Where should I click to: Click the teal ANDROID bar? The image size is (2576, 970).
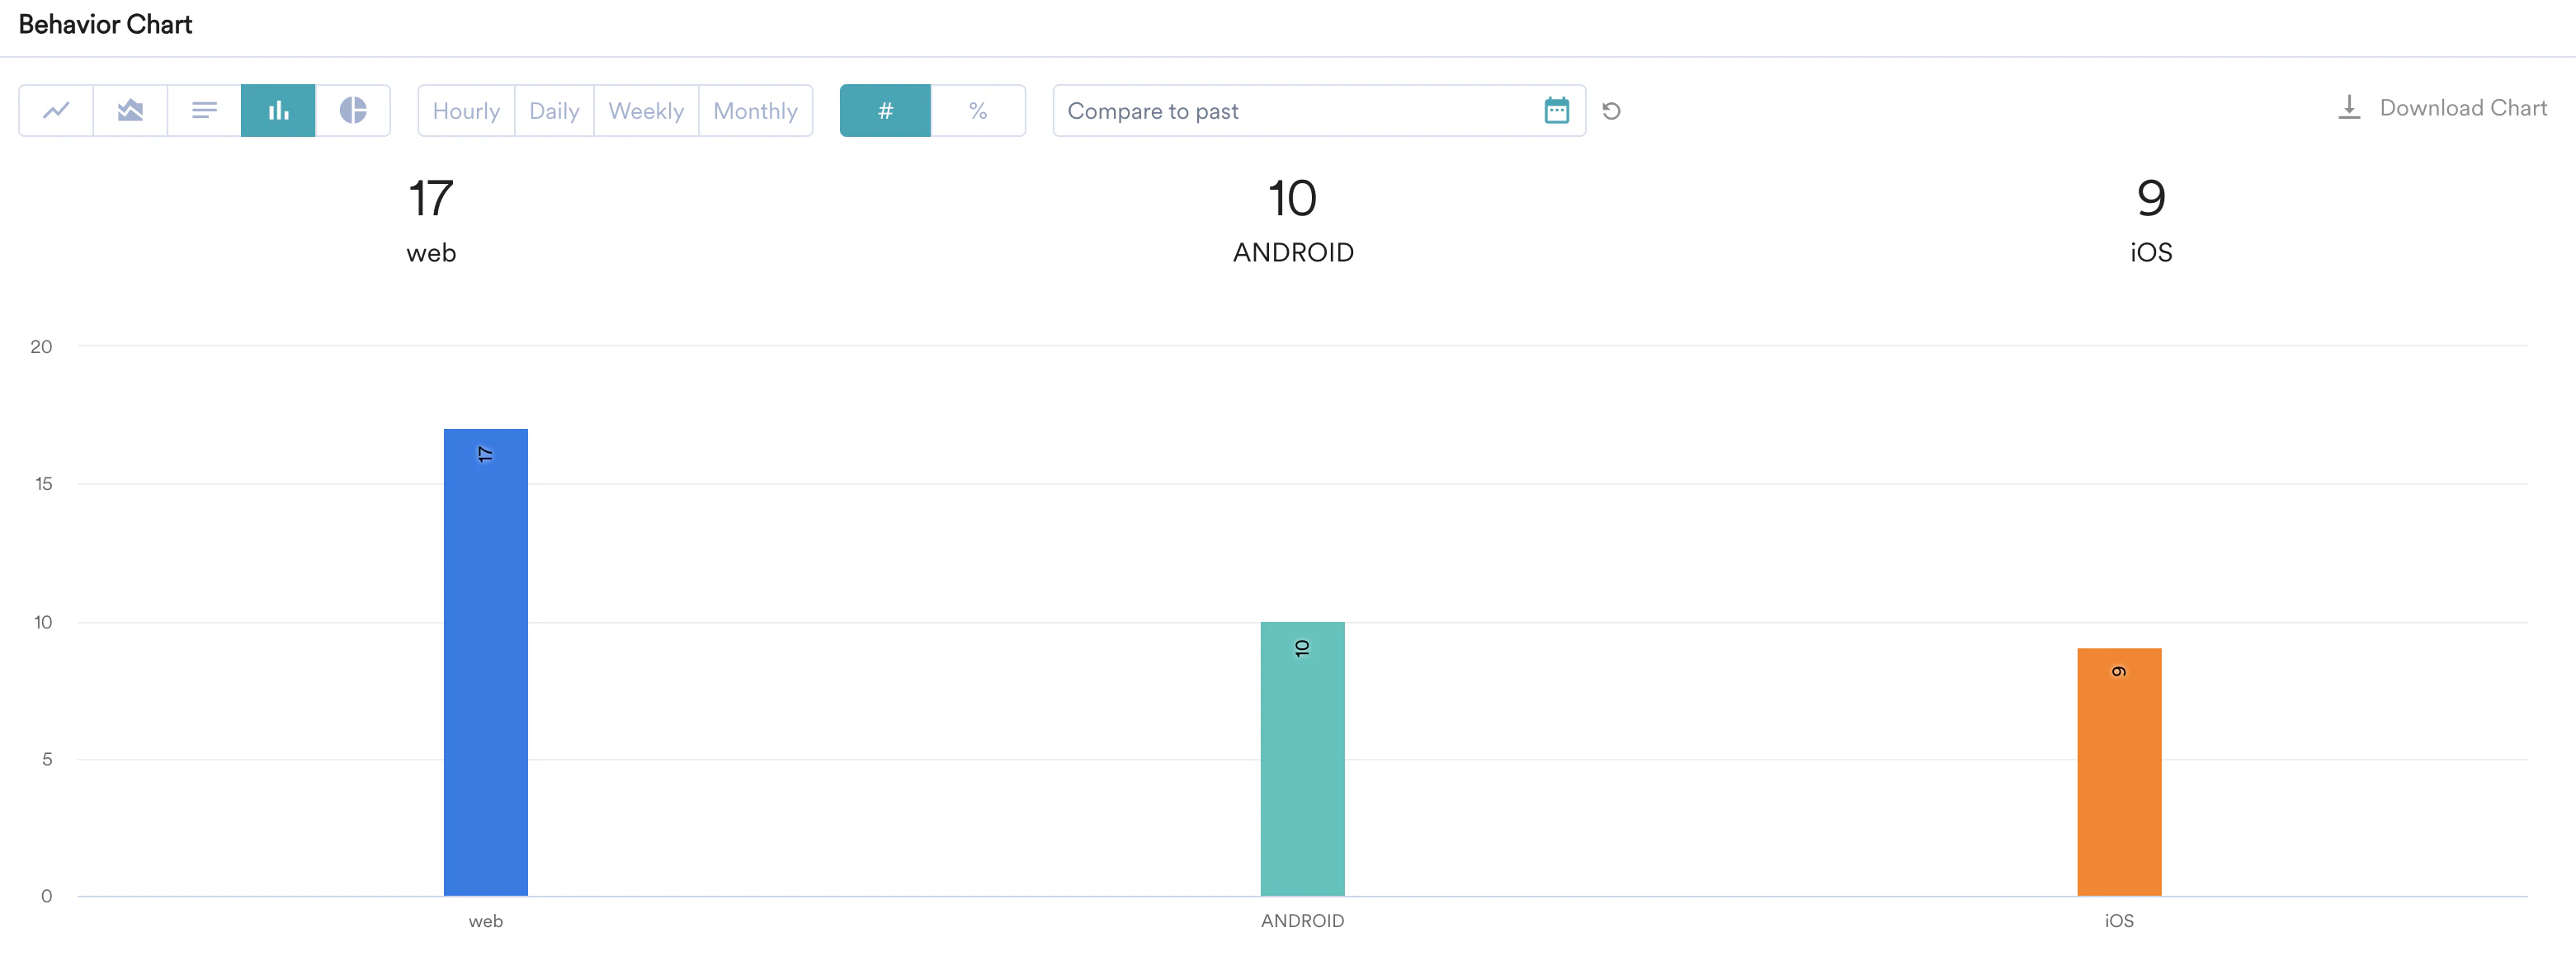tap(1302, 758)
